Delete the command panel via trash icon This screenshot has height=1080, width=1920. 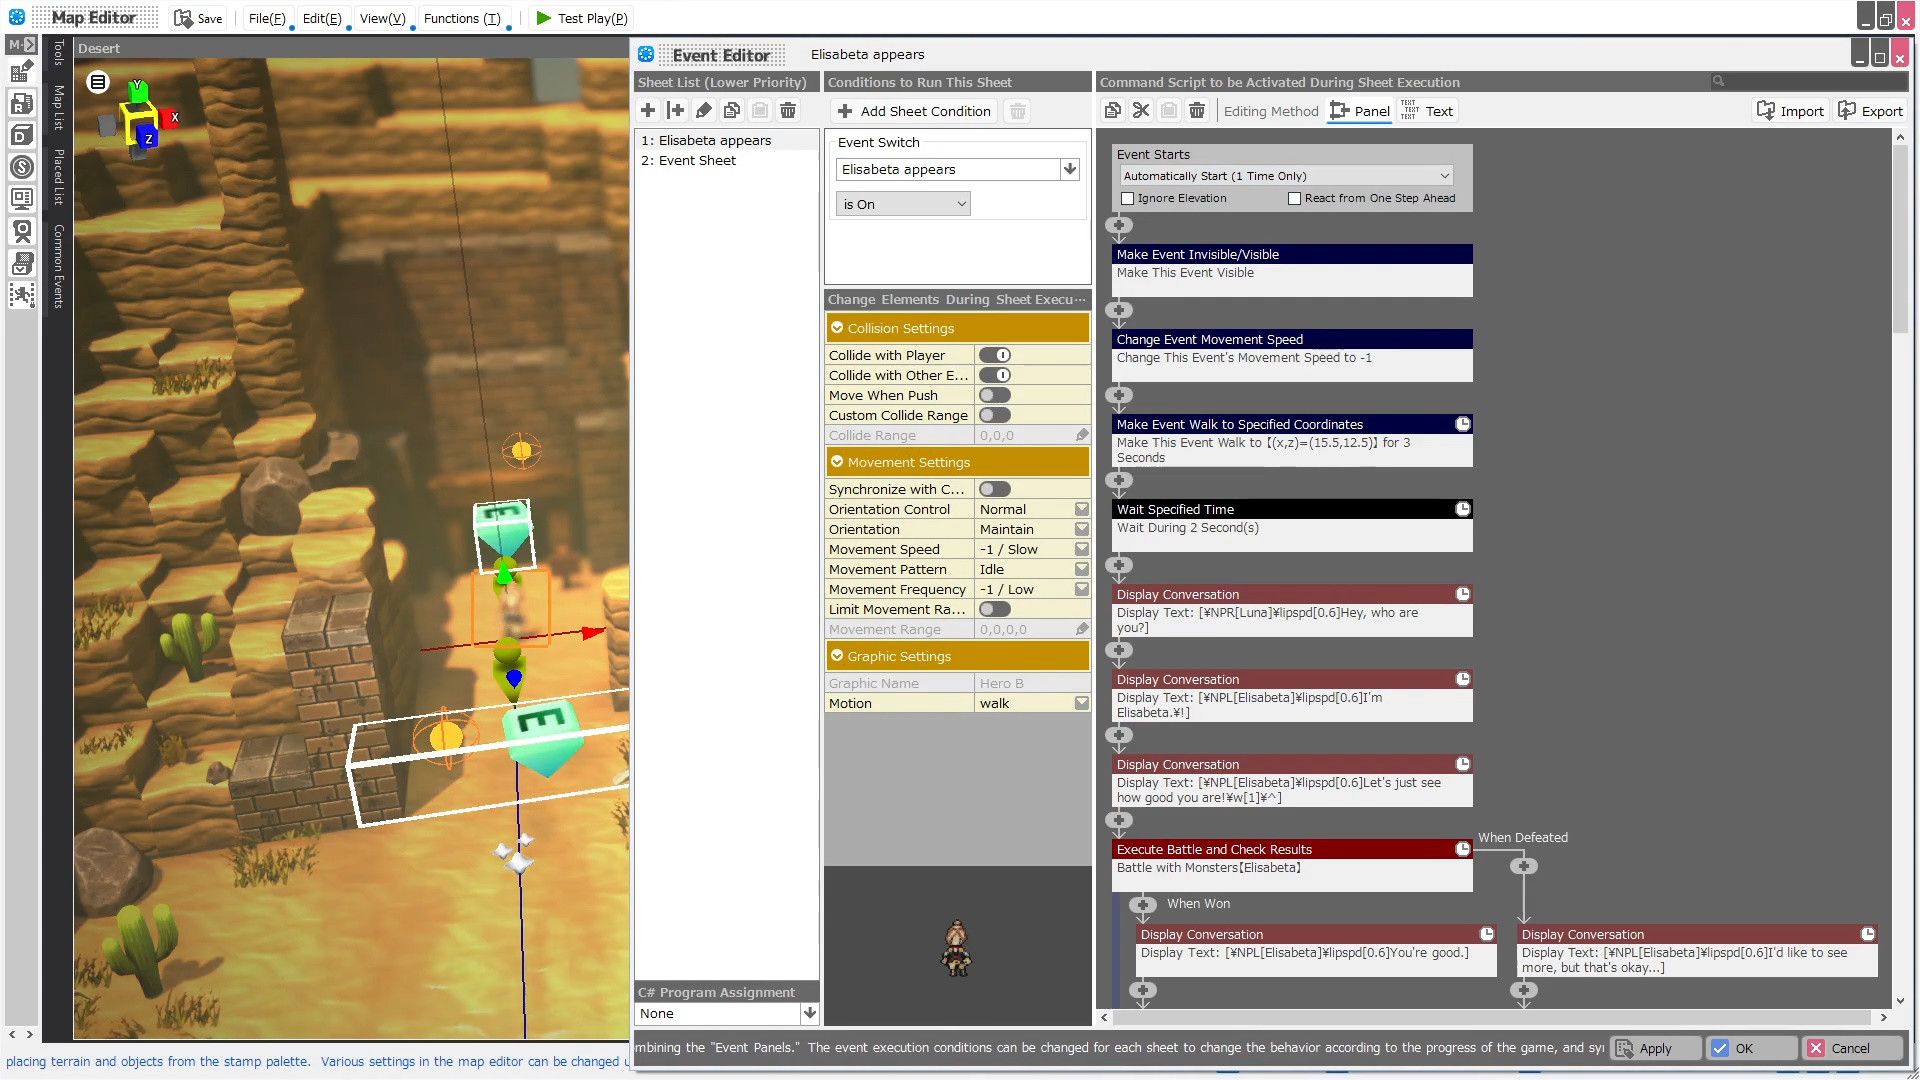[x=1198, y=111]
